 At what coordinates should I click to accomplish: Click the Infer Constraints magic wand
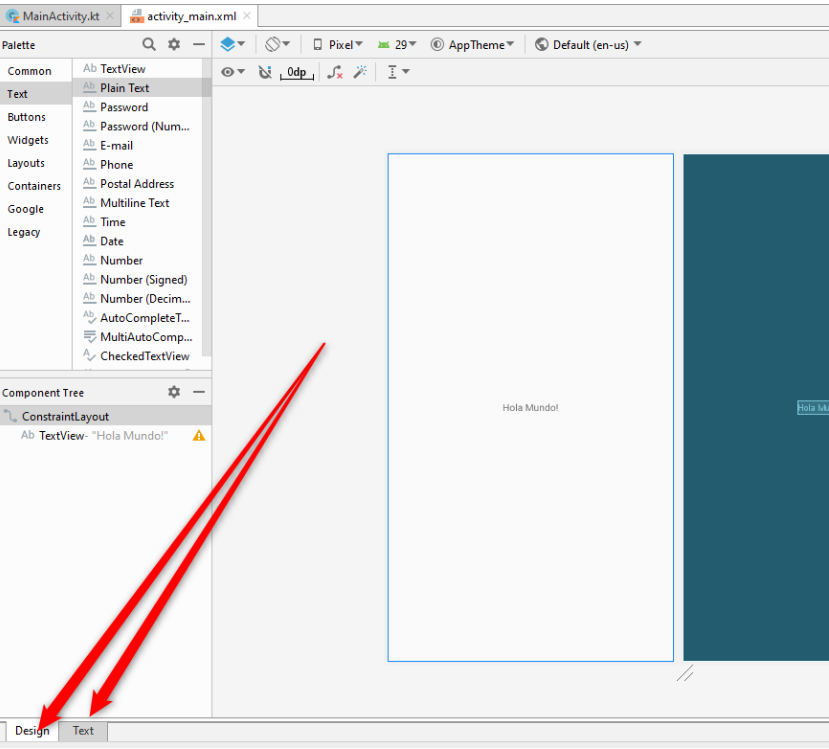tap(360, 72)
